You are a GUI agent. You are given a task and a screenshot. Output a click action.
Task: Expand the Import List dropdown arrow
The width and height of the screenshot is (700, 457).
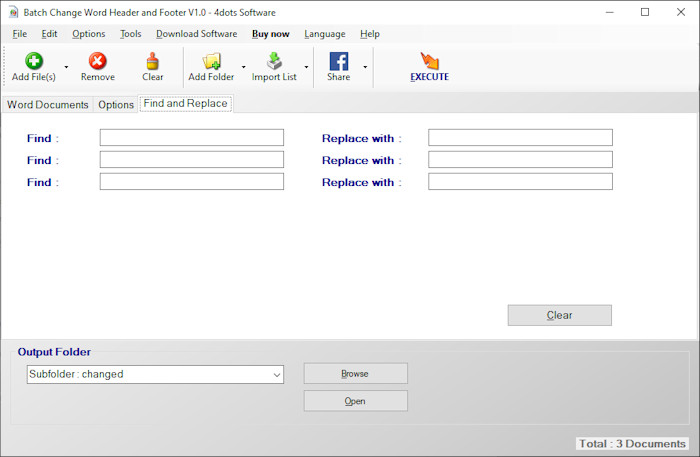[306, 67]
